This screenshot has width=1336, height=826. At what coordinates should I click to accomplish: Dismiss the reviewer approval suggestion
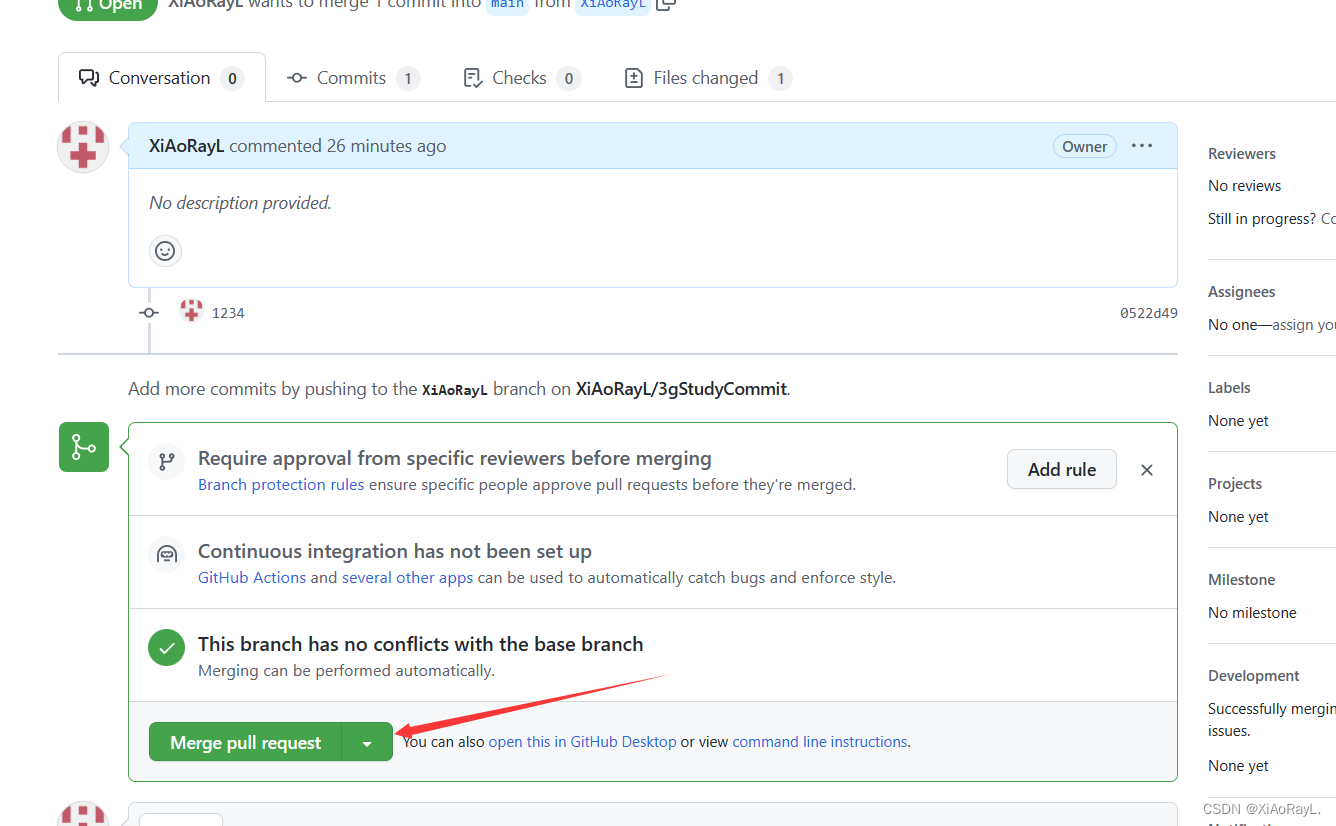coord(1147,470)
